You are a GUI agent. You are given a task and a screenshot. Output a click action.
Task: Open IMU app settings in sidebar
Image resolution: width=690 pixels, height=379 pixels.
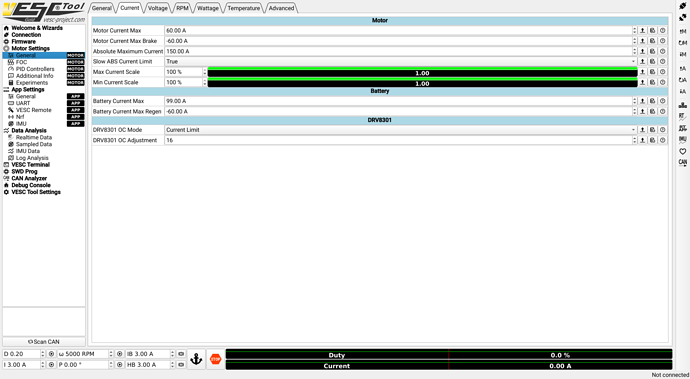point(21,124)
